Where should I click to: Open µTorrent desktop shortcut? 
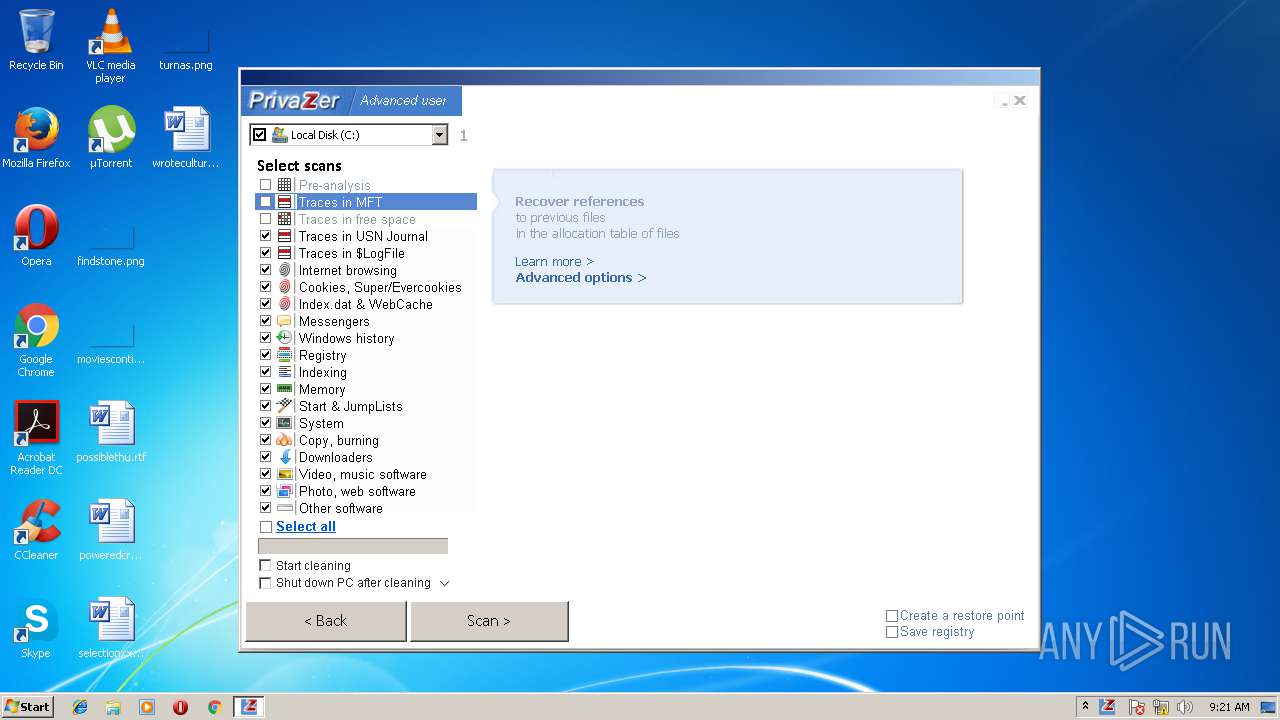click(x=111, y=138)
